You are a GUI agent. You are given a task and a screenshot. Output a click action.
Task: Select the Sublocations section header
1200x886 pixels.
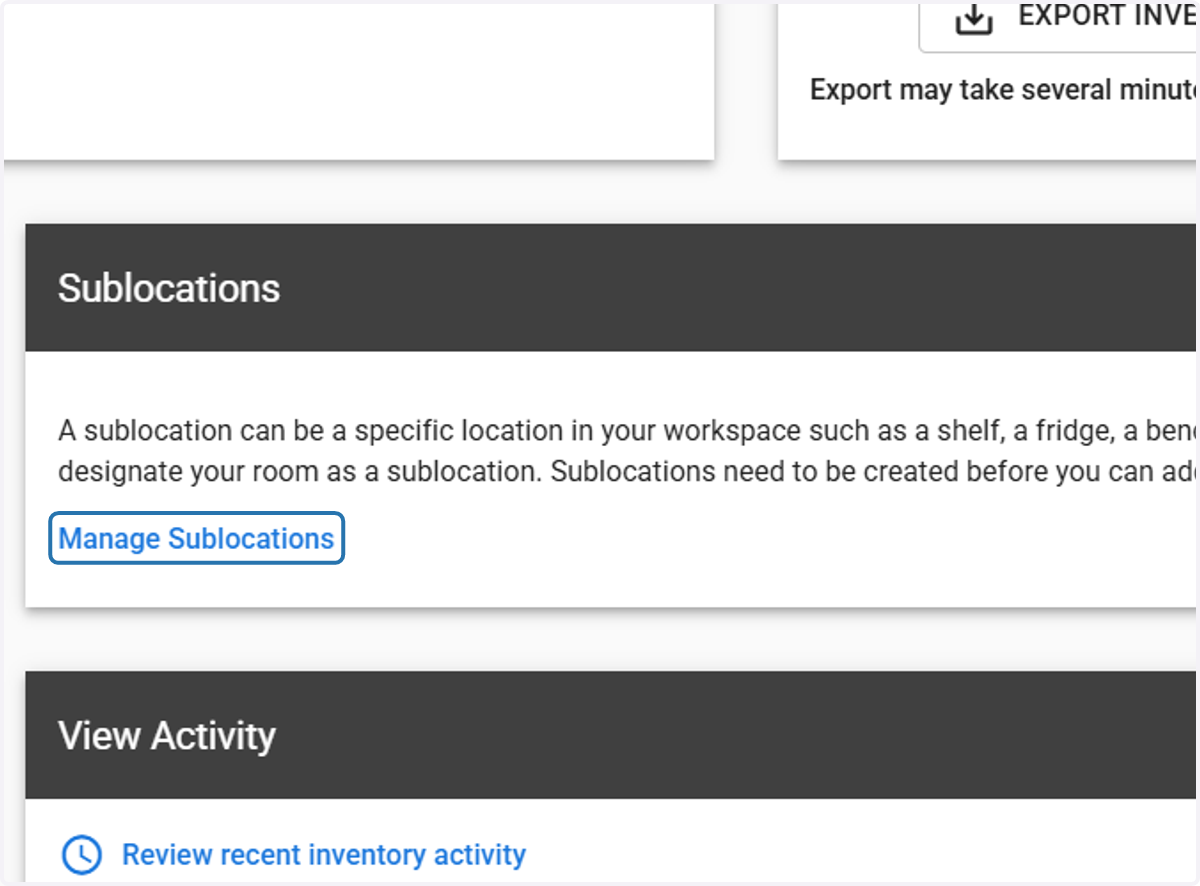[x=610, y=288]
